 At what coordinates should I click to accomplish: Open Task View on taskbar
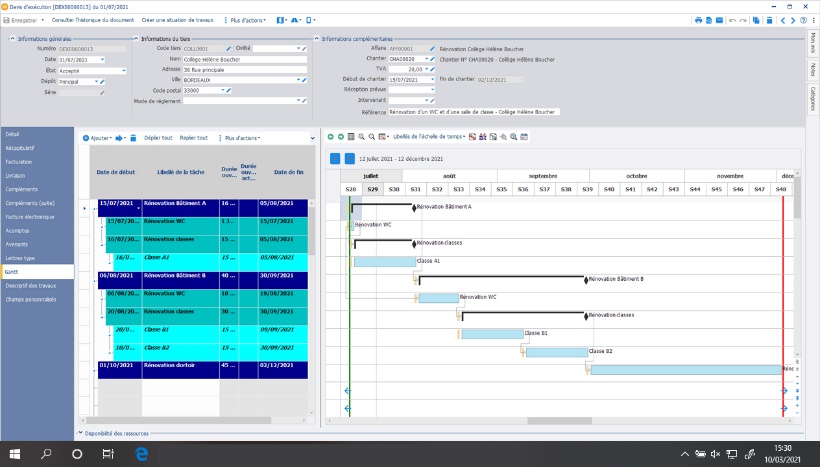(x=108, y=454)
